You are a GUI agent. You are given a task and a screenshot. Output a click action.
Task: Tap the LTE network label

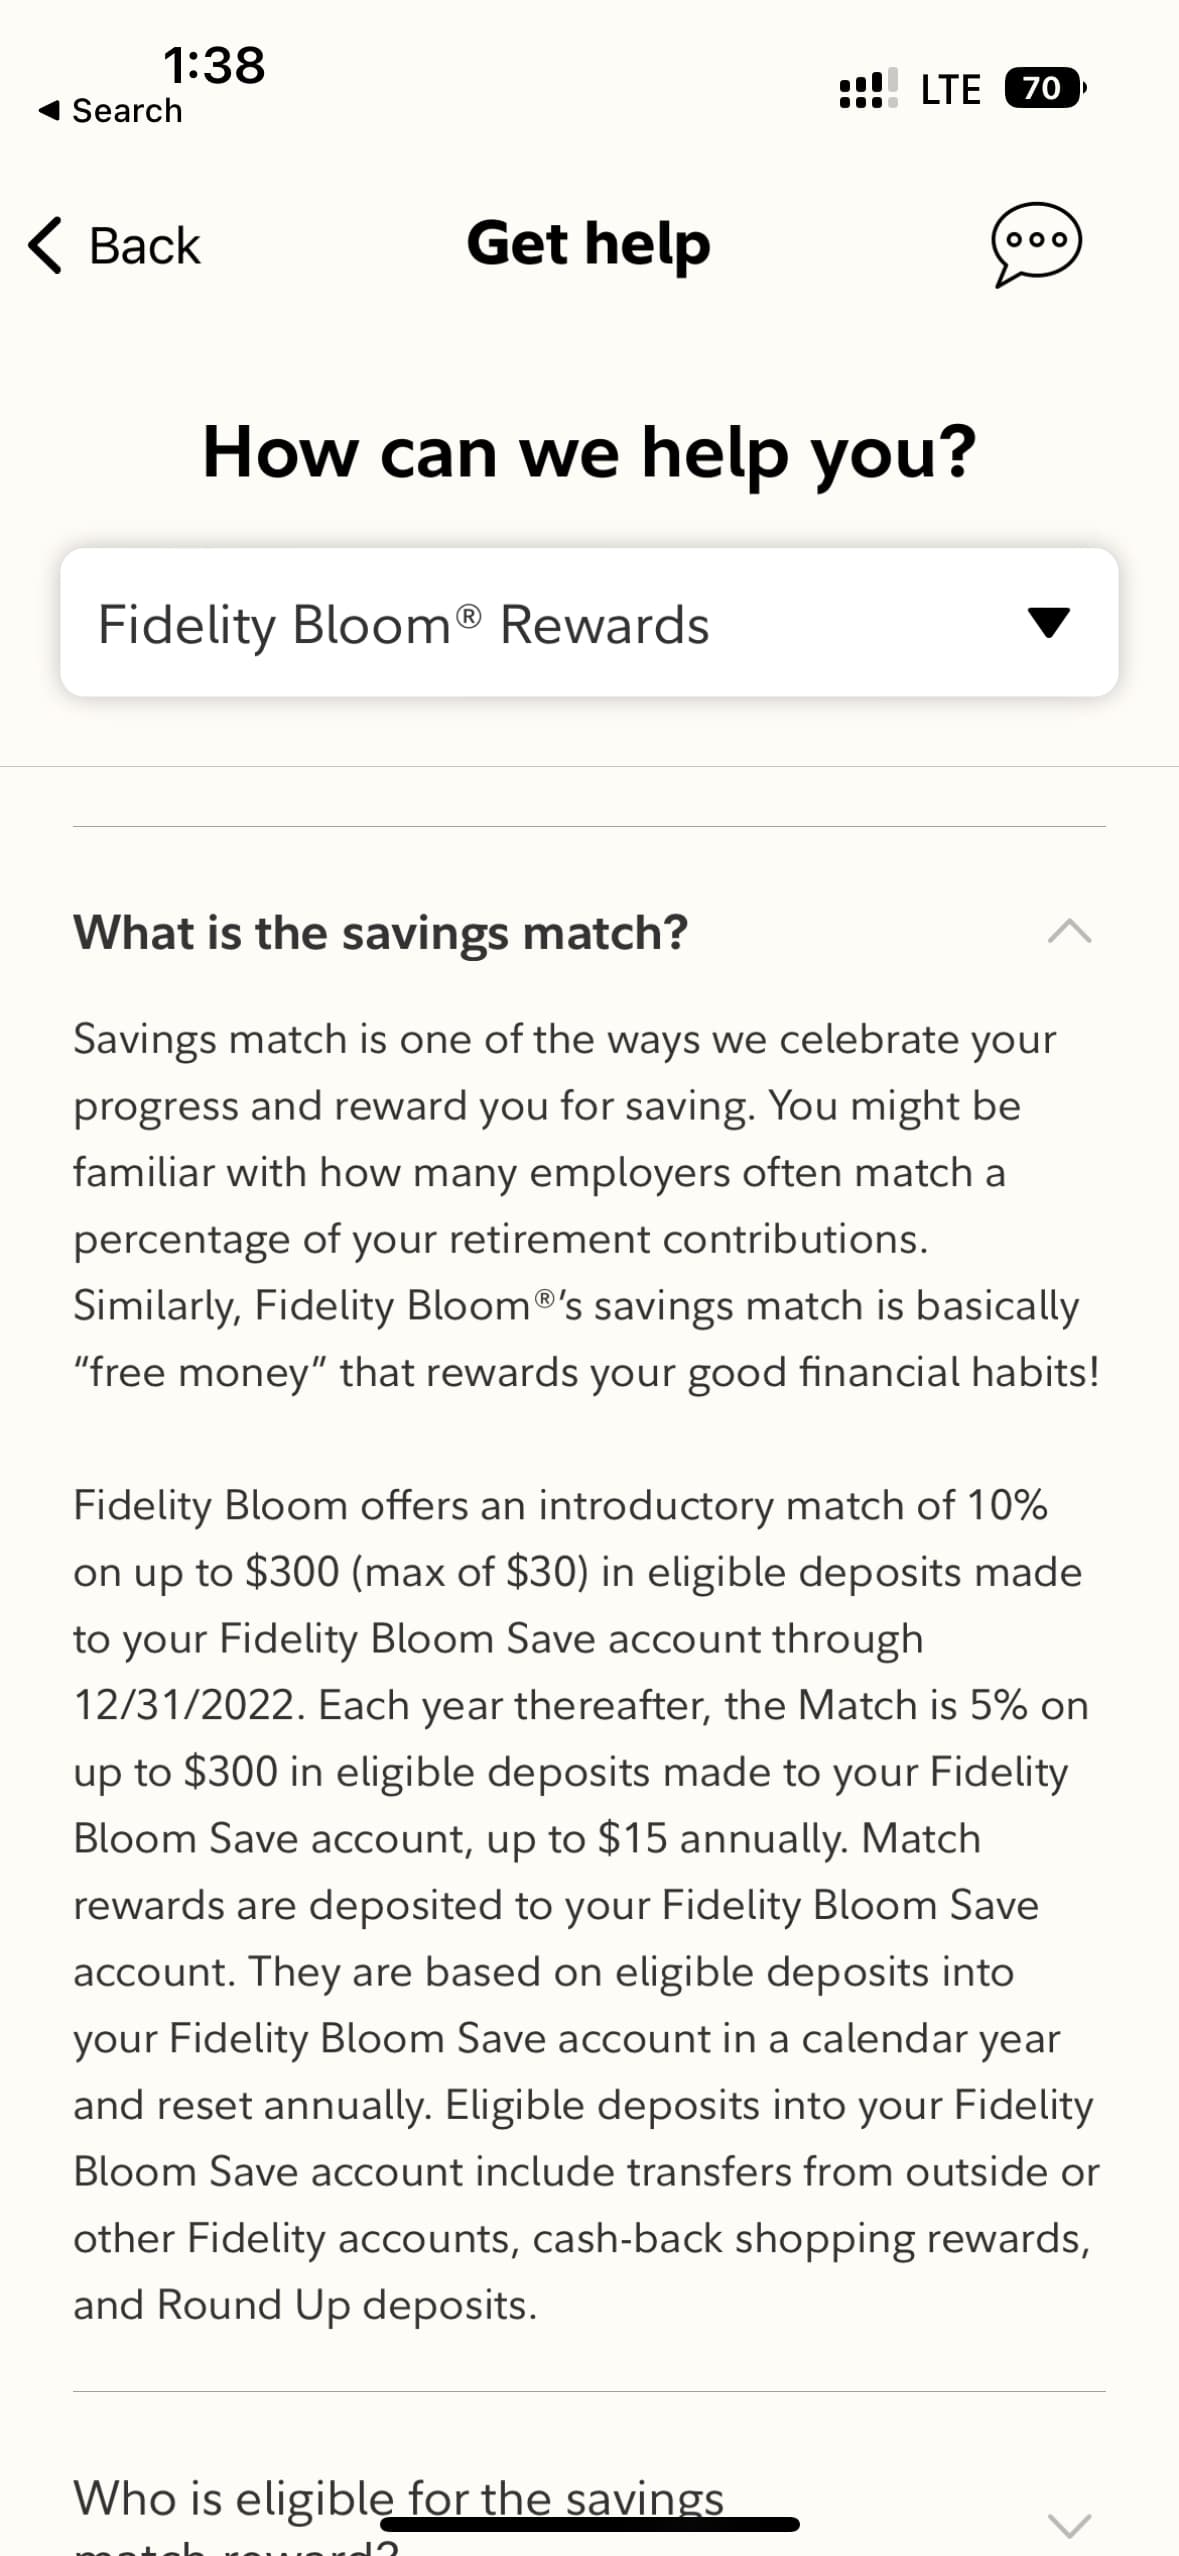(x=950, y=89)
